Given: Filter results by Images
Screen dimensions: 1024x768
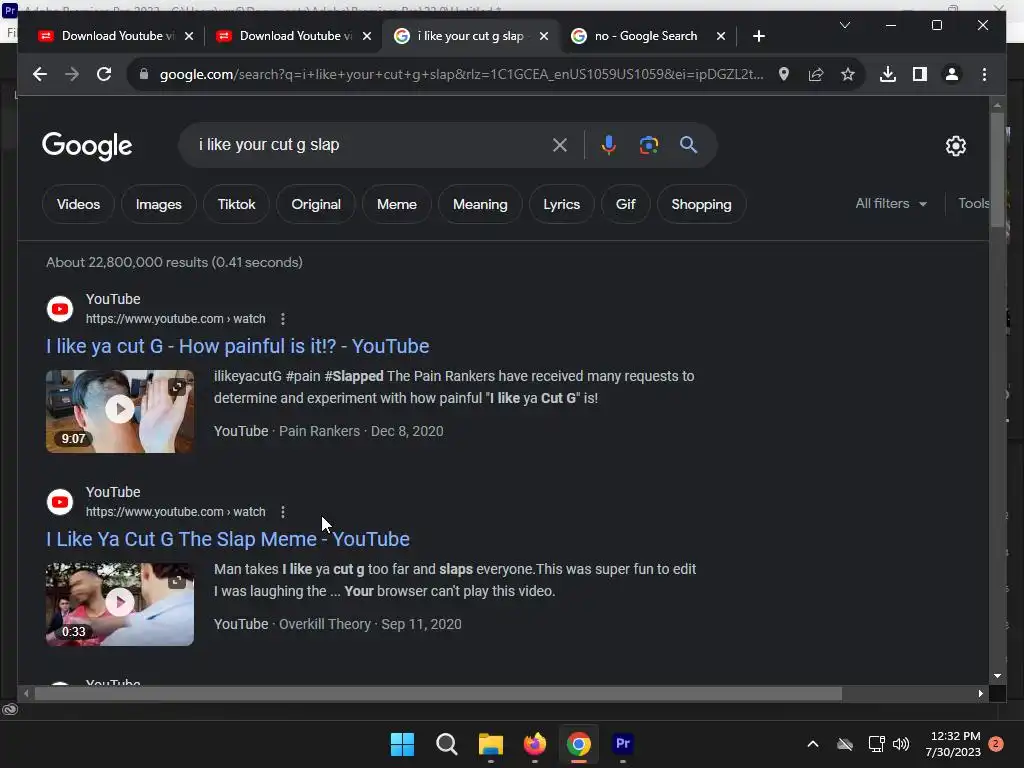Looking at the screenshot, I should (159, 204).
